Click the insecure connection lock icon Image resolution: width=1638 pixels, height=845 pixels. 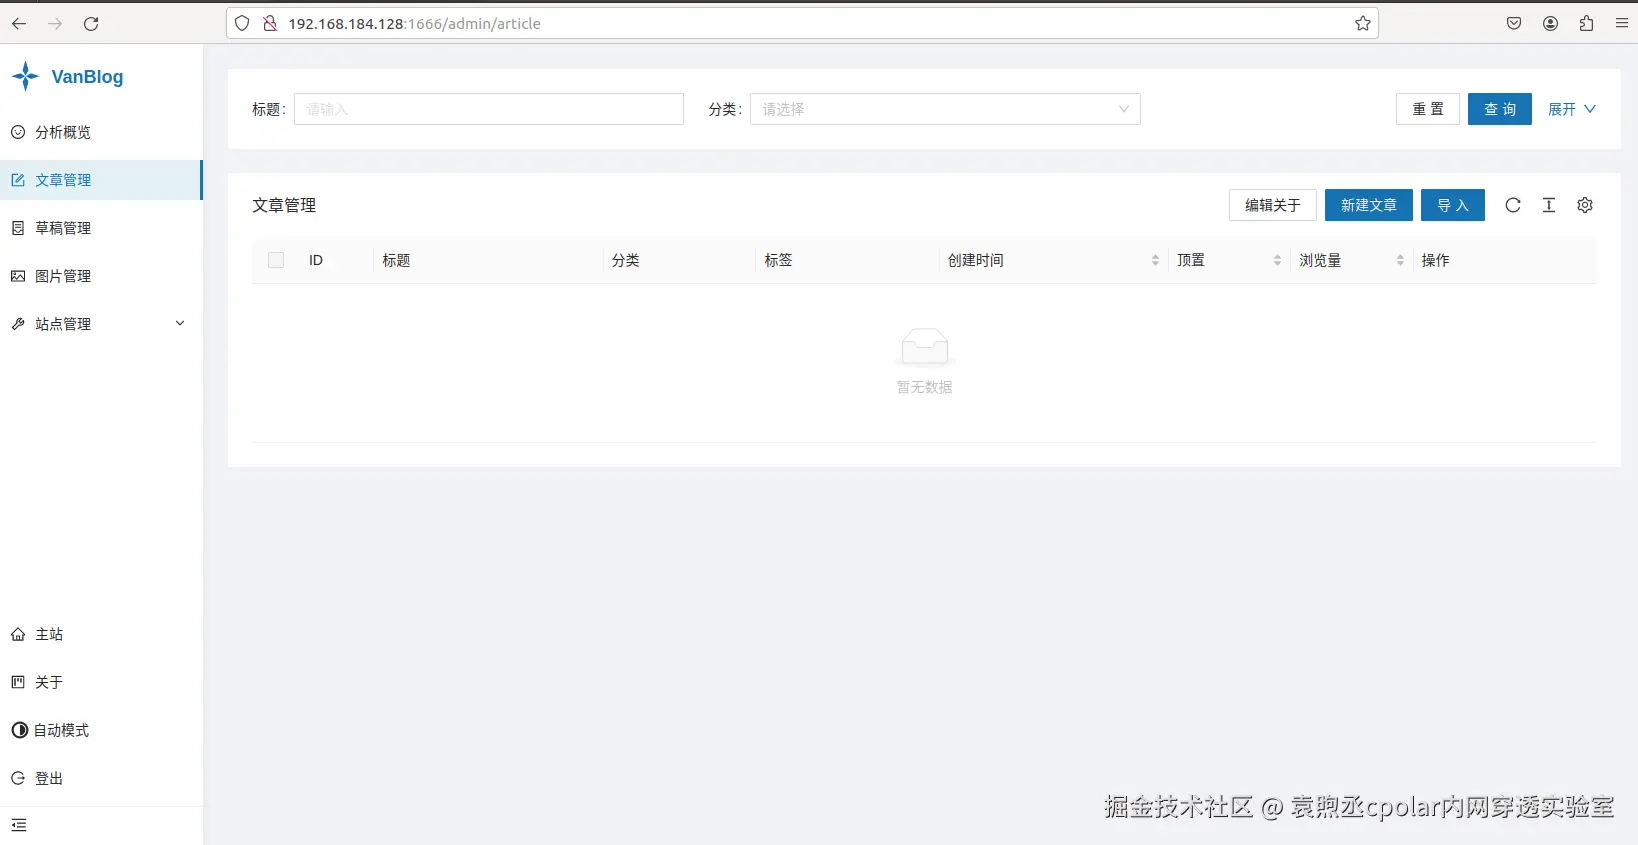click(x=269, y=23)
